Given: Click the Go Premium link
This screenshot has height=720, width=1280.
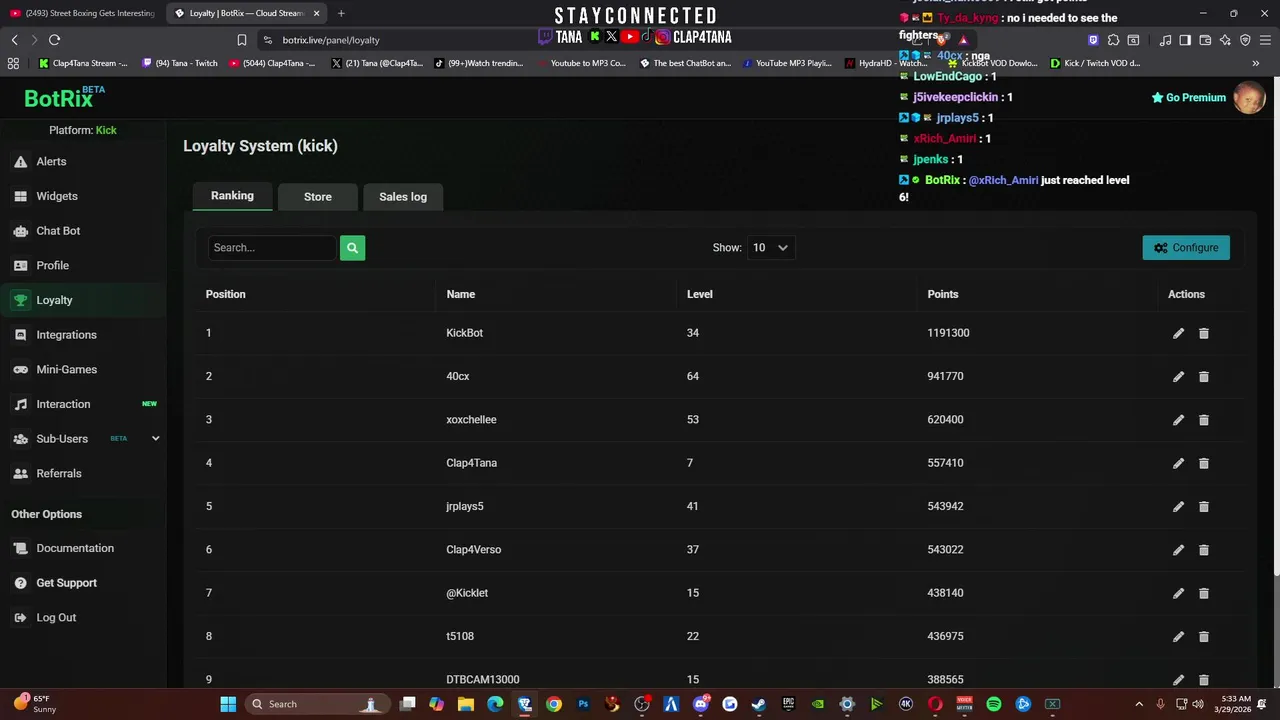Looking at the screenshot, I should point(1188,97).
